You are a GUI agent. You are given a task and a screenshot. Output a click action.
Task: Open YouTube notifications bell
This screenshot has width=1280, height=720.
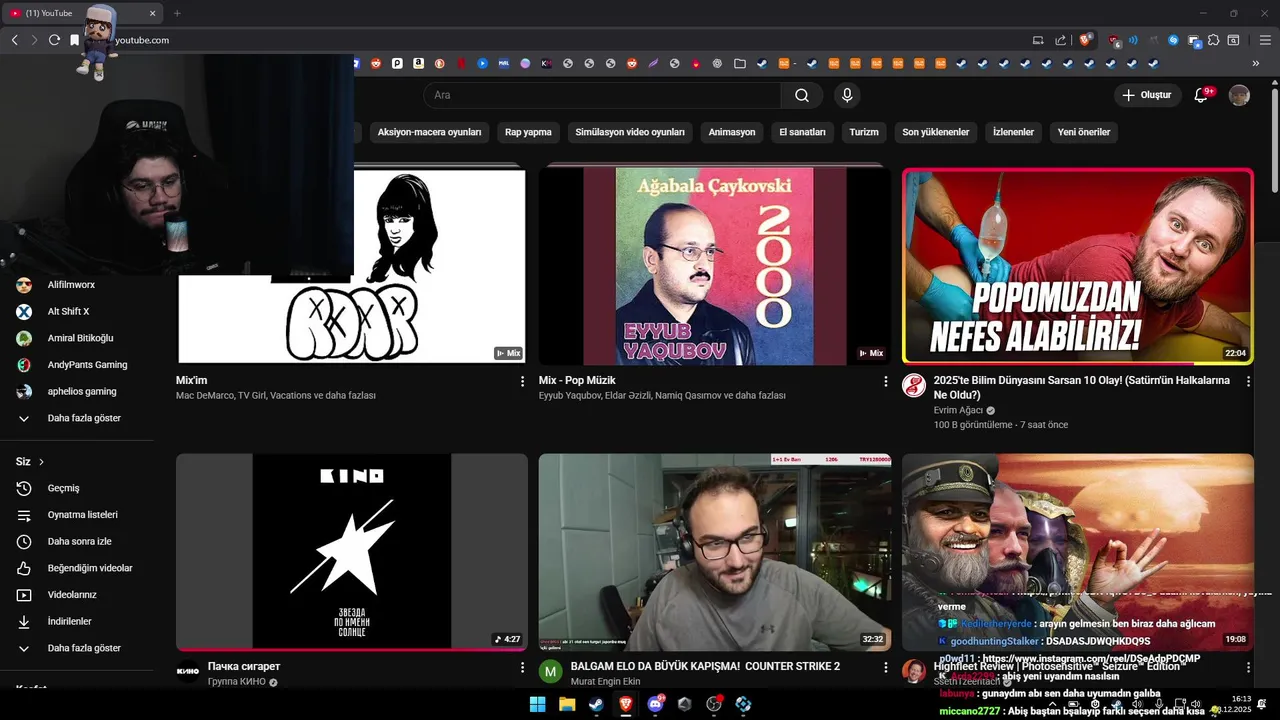click(x=1203, y=95)
